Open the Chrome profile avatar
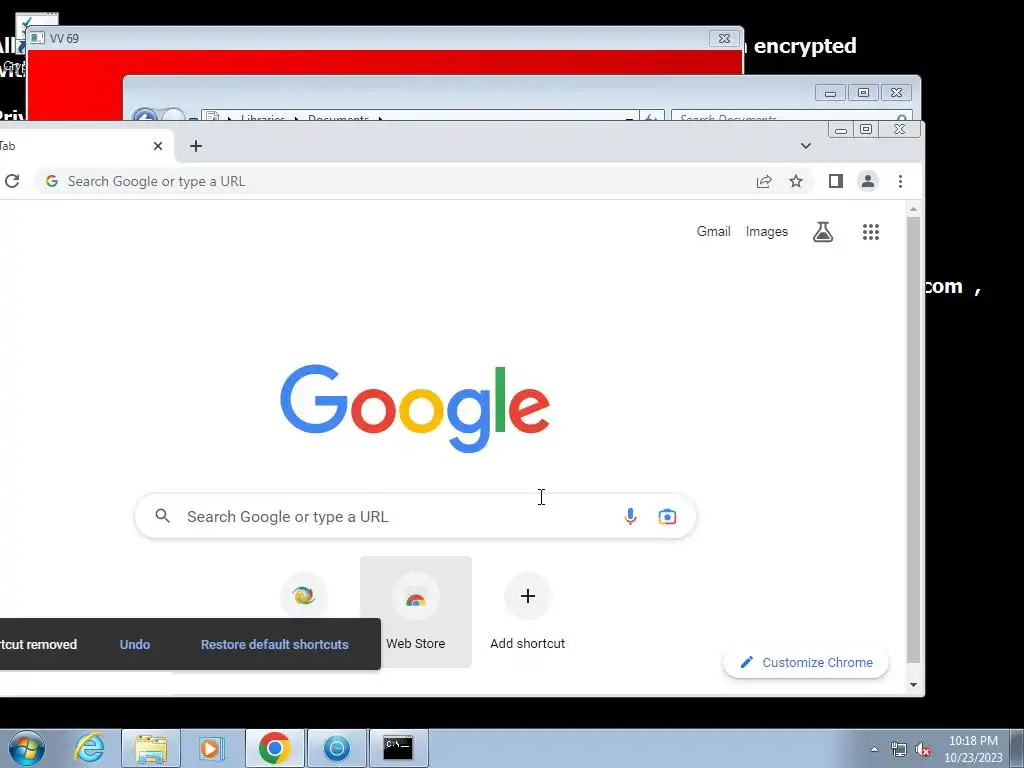Viewport: 1024px width, 768px height. coord(867,181)
